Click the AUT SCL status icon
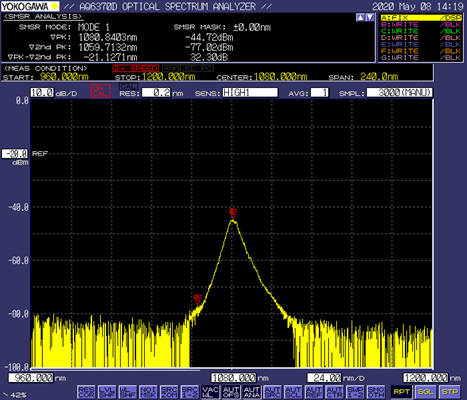The width and height of the screenshot is (467, 400). point(293,392)
